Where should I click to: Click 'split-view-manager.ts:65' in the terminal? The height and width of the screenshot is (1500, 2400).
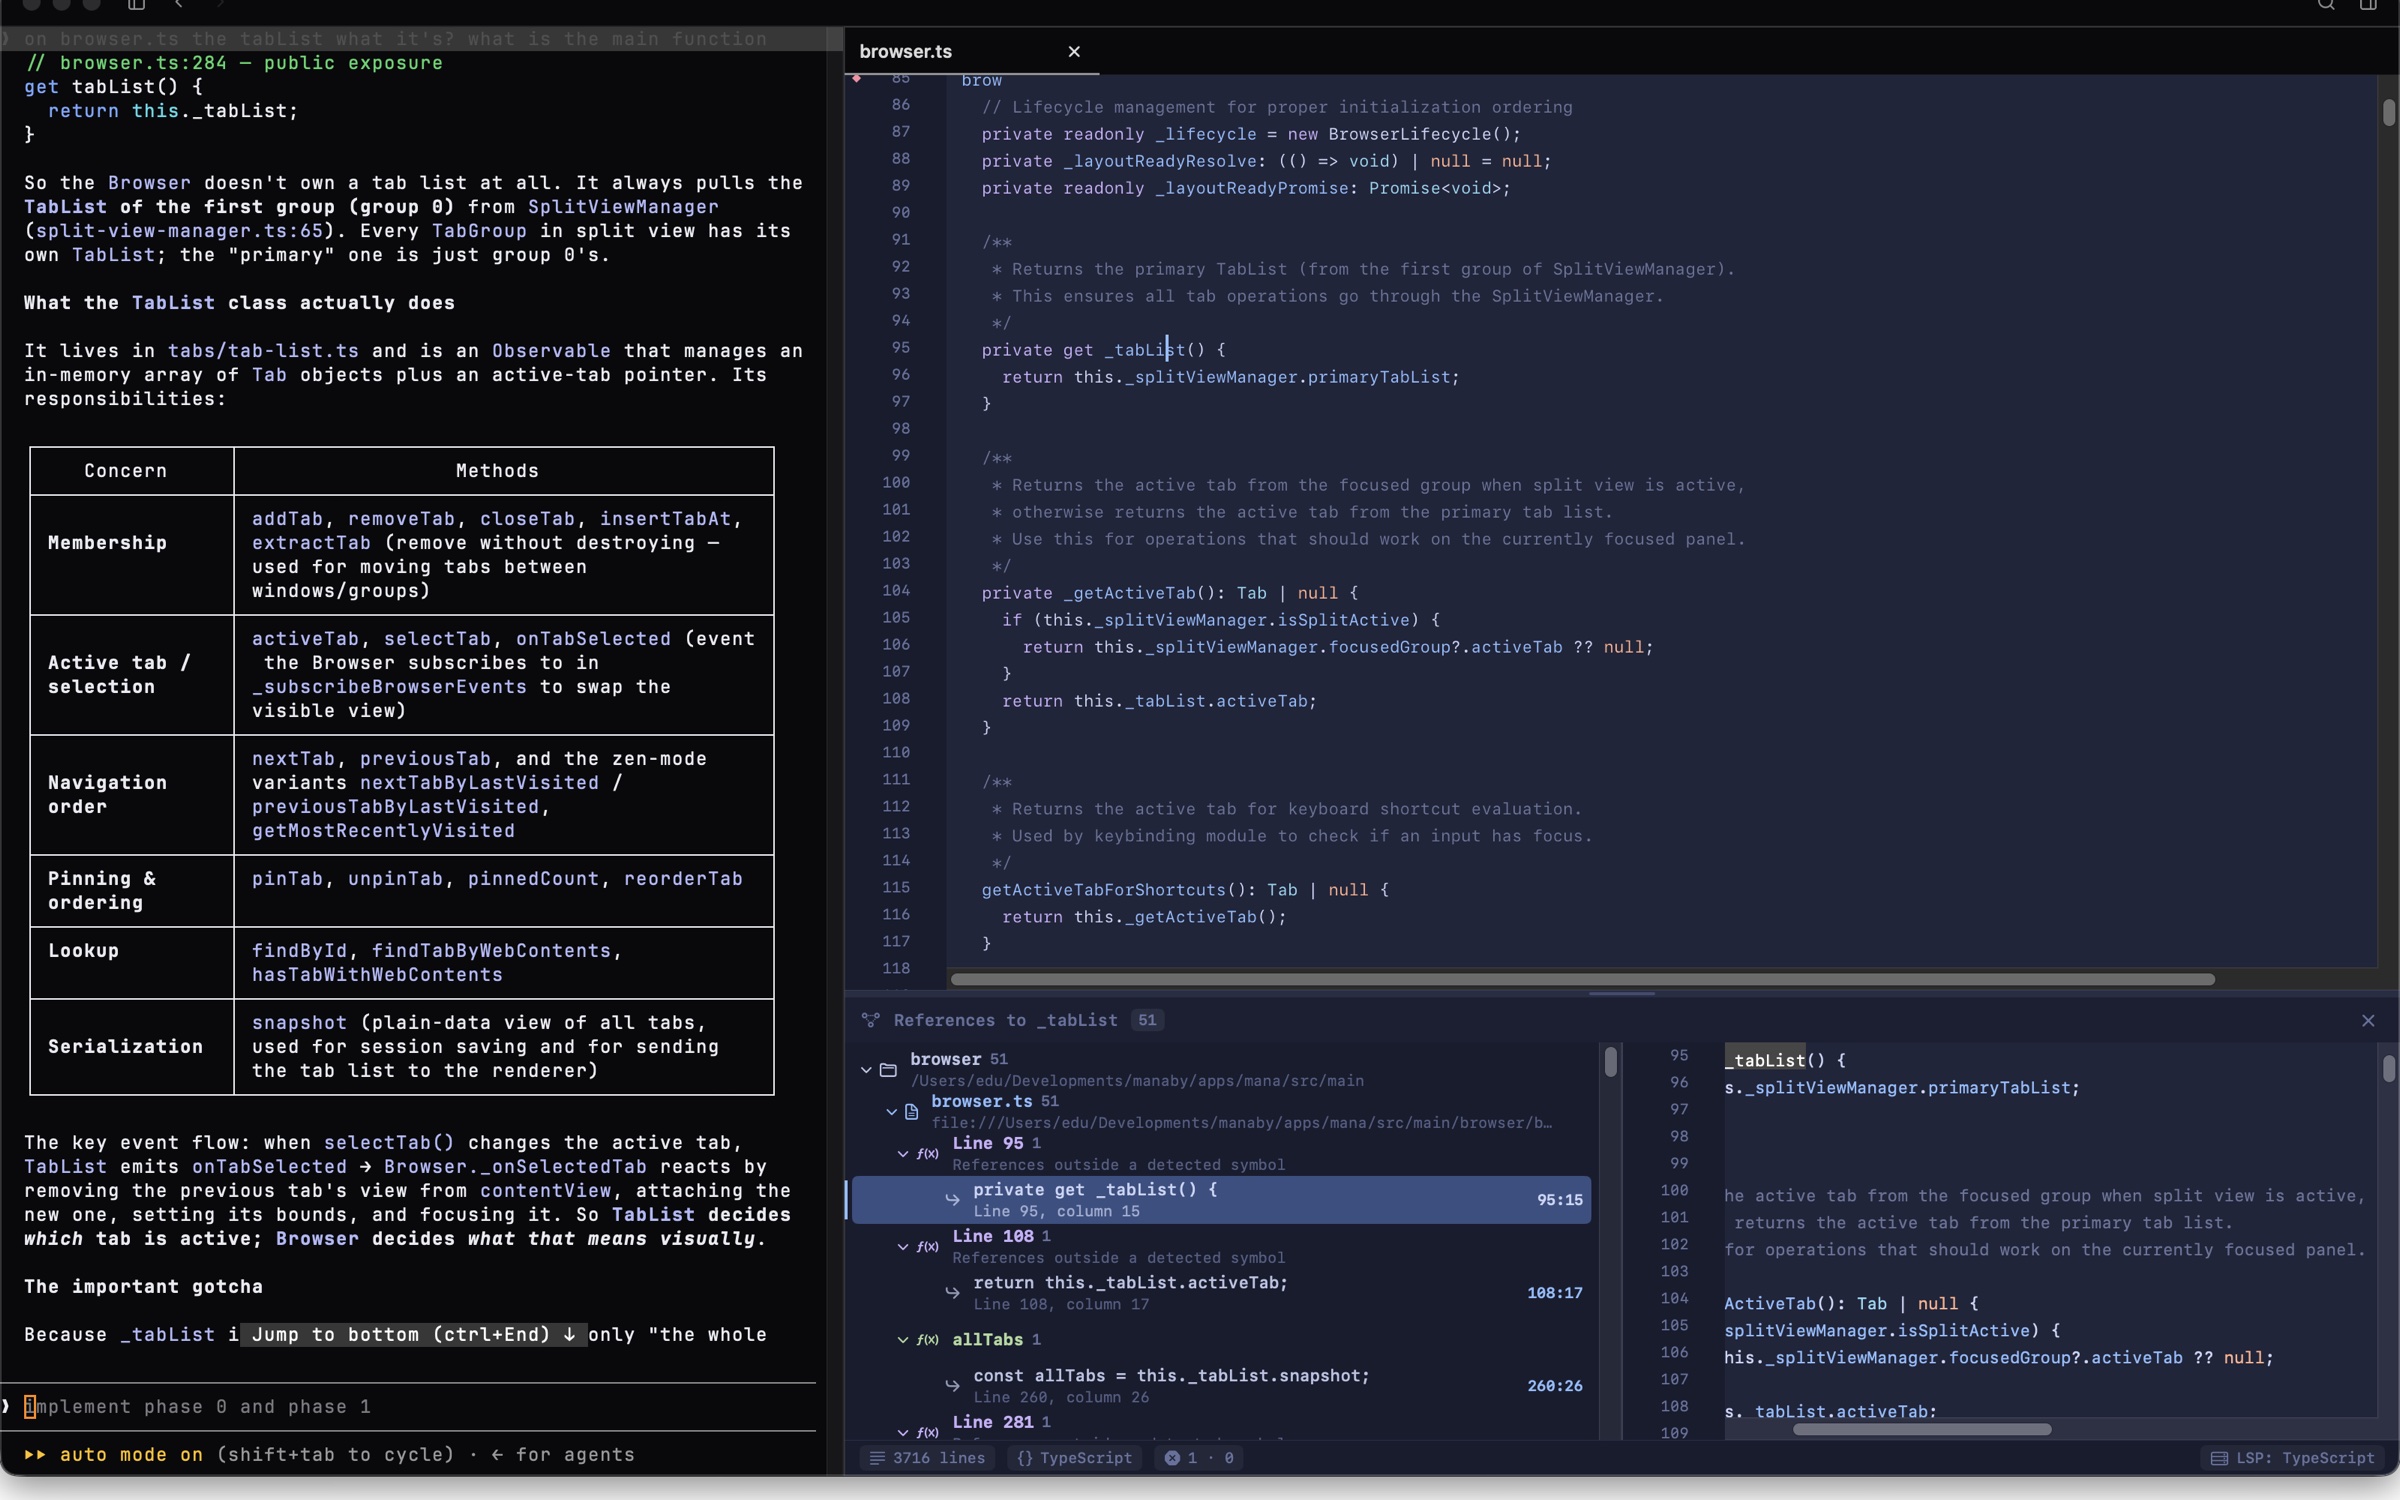coord(180,231)
